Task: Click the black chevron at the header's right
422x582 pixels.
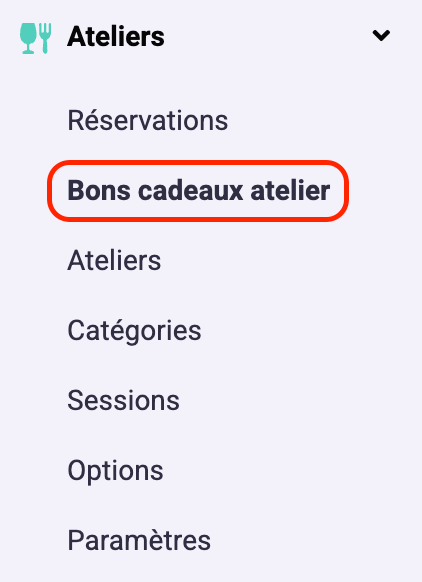Action: (x=381, y=36)
